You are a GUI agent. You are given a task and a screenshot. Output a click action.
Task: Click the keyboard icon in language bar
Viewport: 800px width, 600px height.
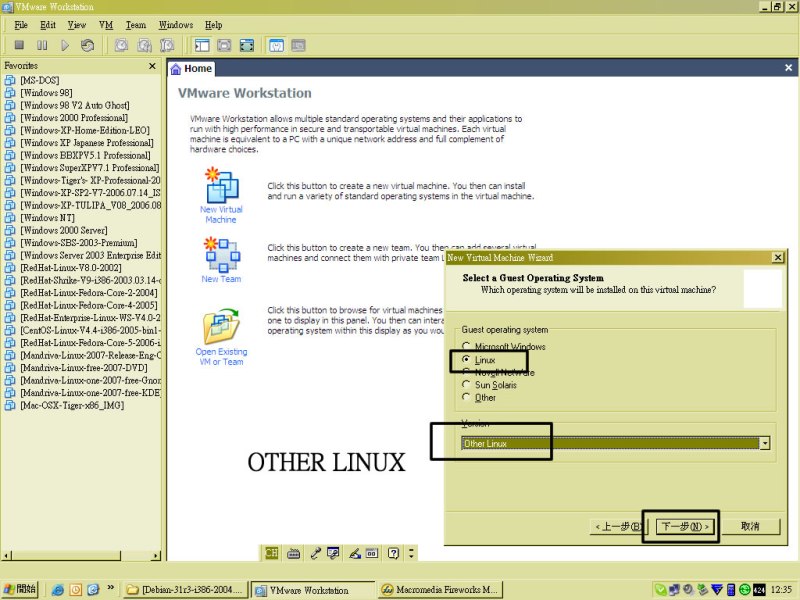tap(293, 553)
